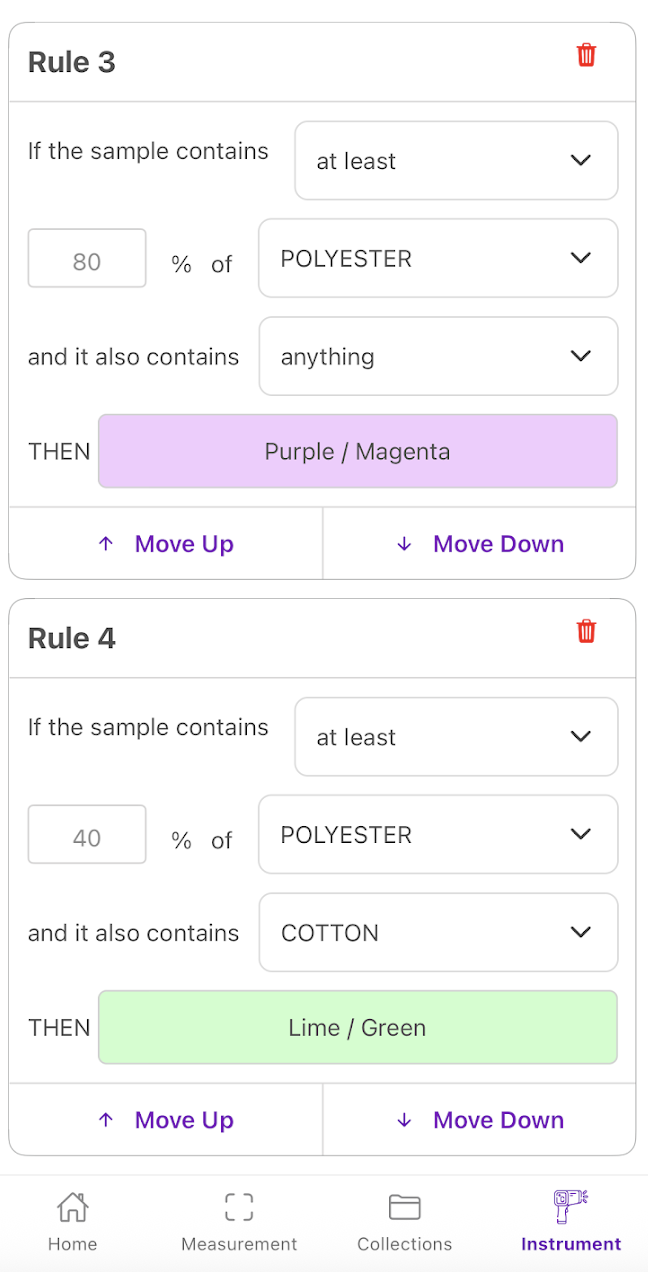648x1272 pixels.
Task: Expand Rule 4 COTTON secondary material dropdown
Action: click(x=438, y=933)
